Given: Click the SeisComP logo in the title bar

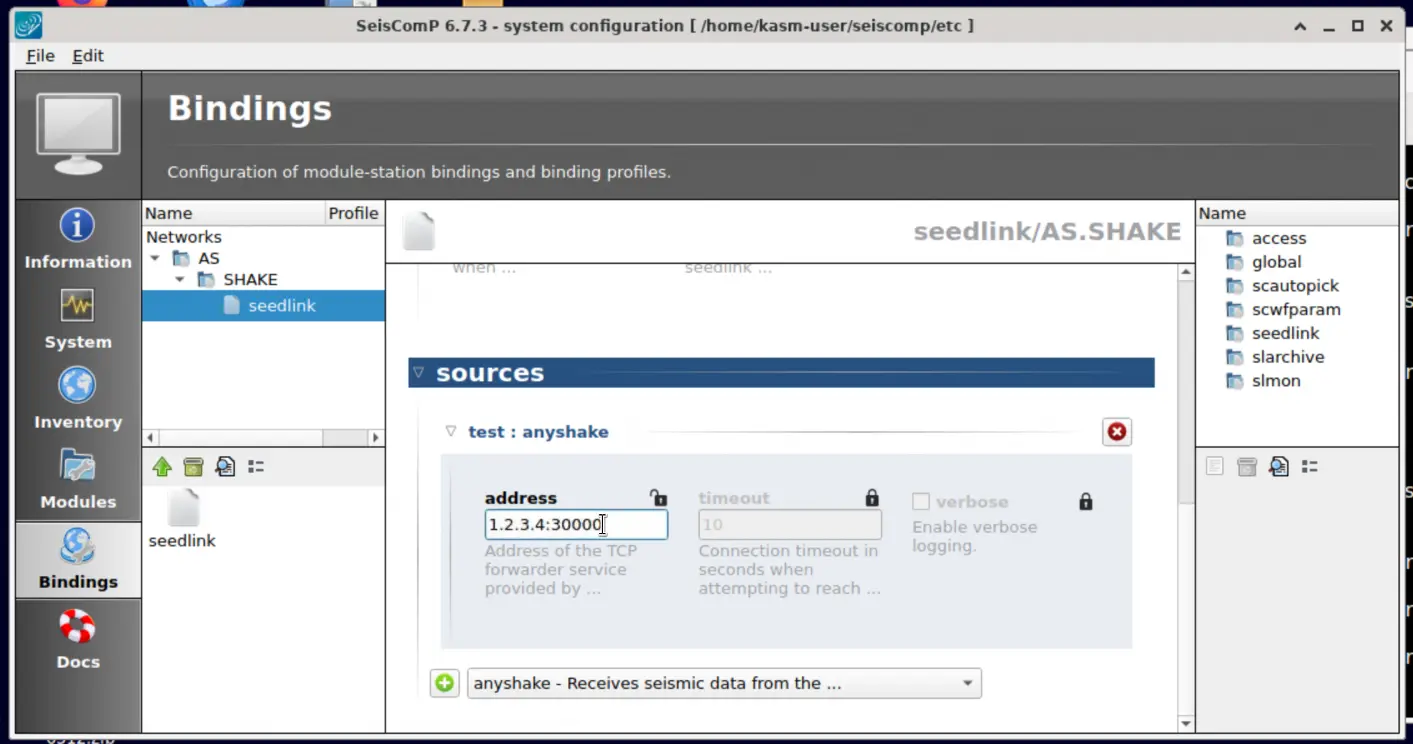Looking at the screenshot, I should 29,26.
